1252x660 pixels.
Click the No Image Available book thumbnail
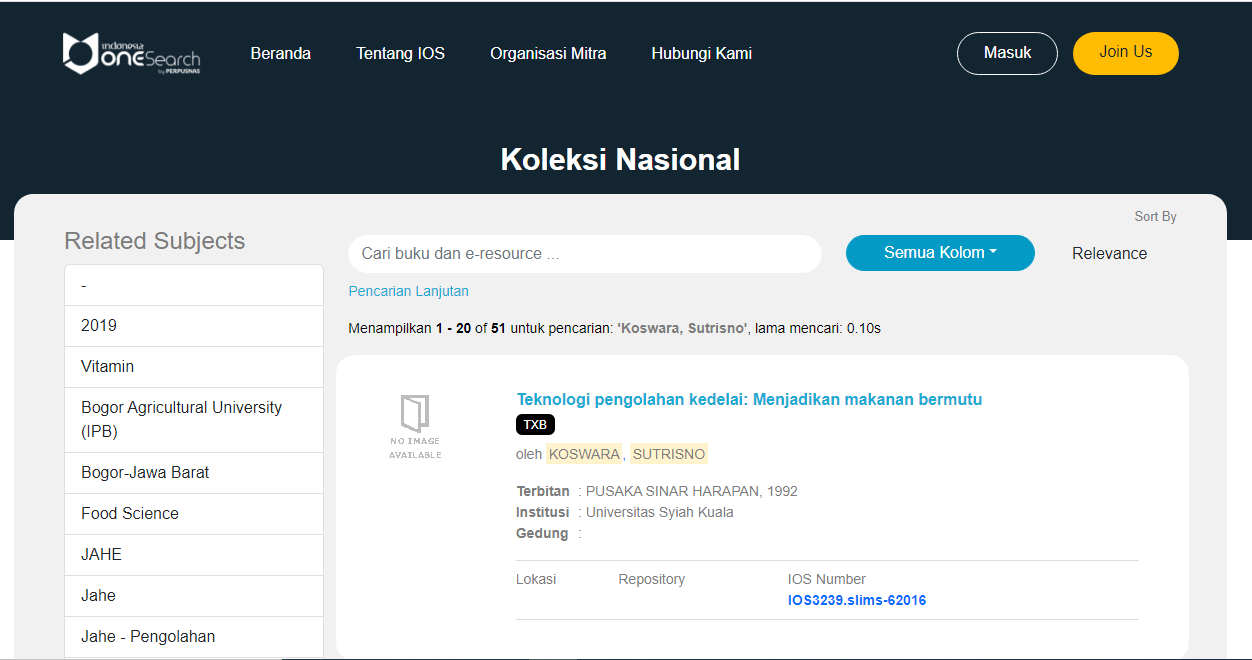pos(415,426)
